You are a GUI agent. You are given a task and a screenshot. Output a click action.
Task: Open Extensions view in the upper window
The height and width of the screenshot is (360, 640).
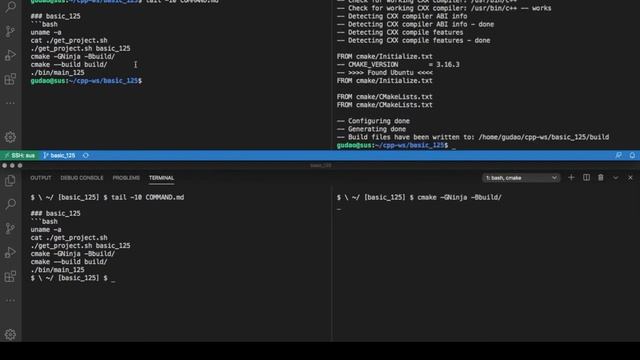click(10, 79)
